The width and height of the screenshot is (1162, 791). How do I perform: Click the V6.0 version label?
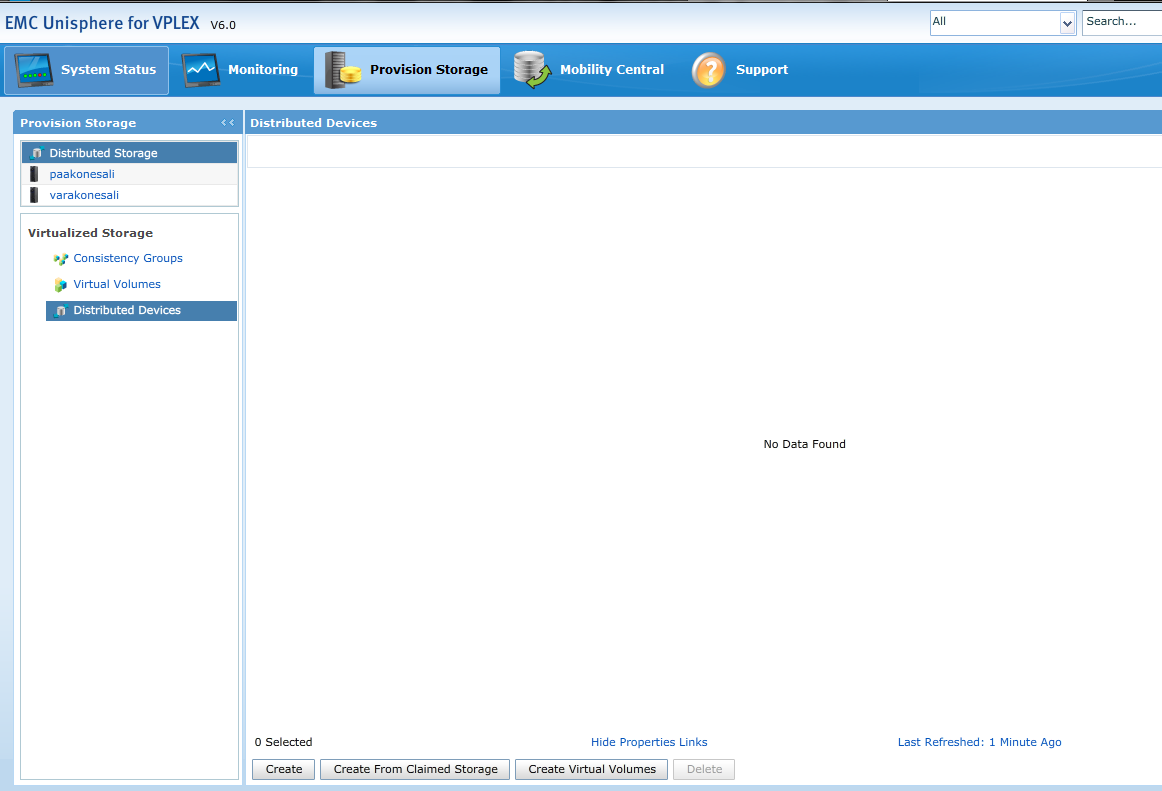coord(223,25)
